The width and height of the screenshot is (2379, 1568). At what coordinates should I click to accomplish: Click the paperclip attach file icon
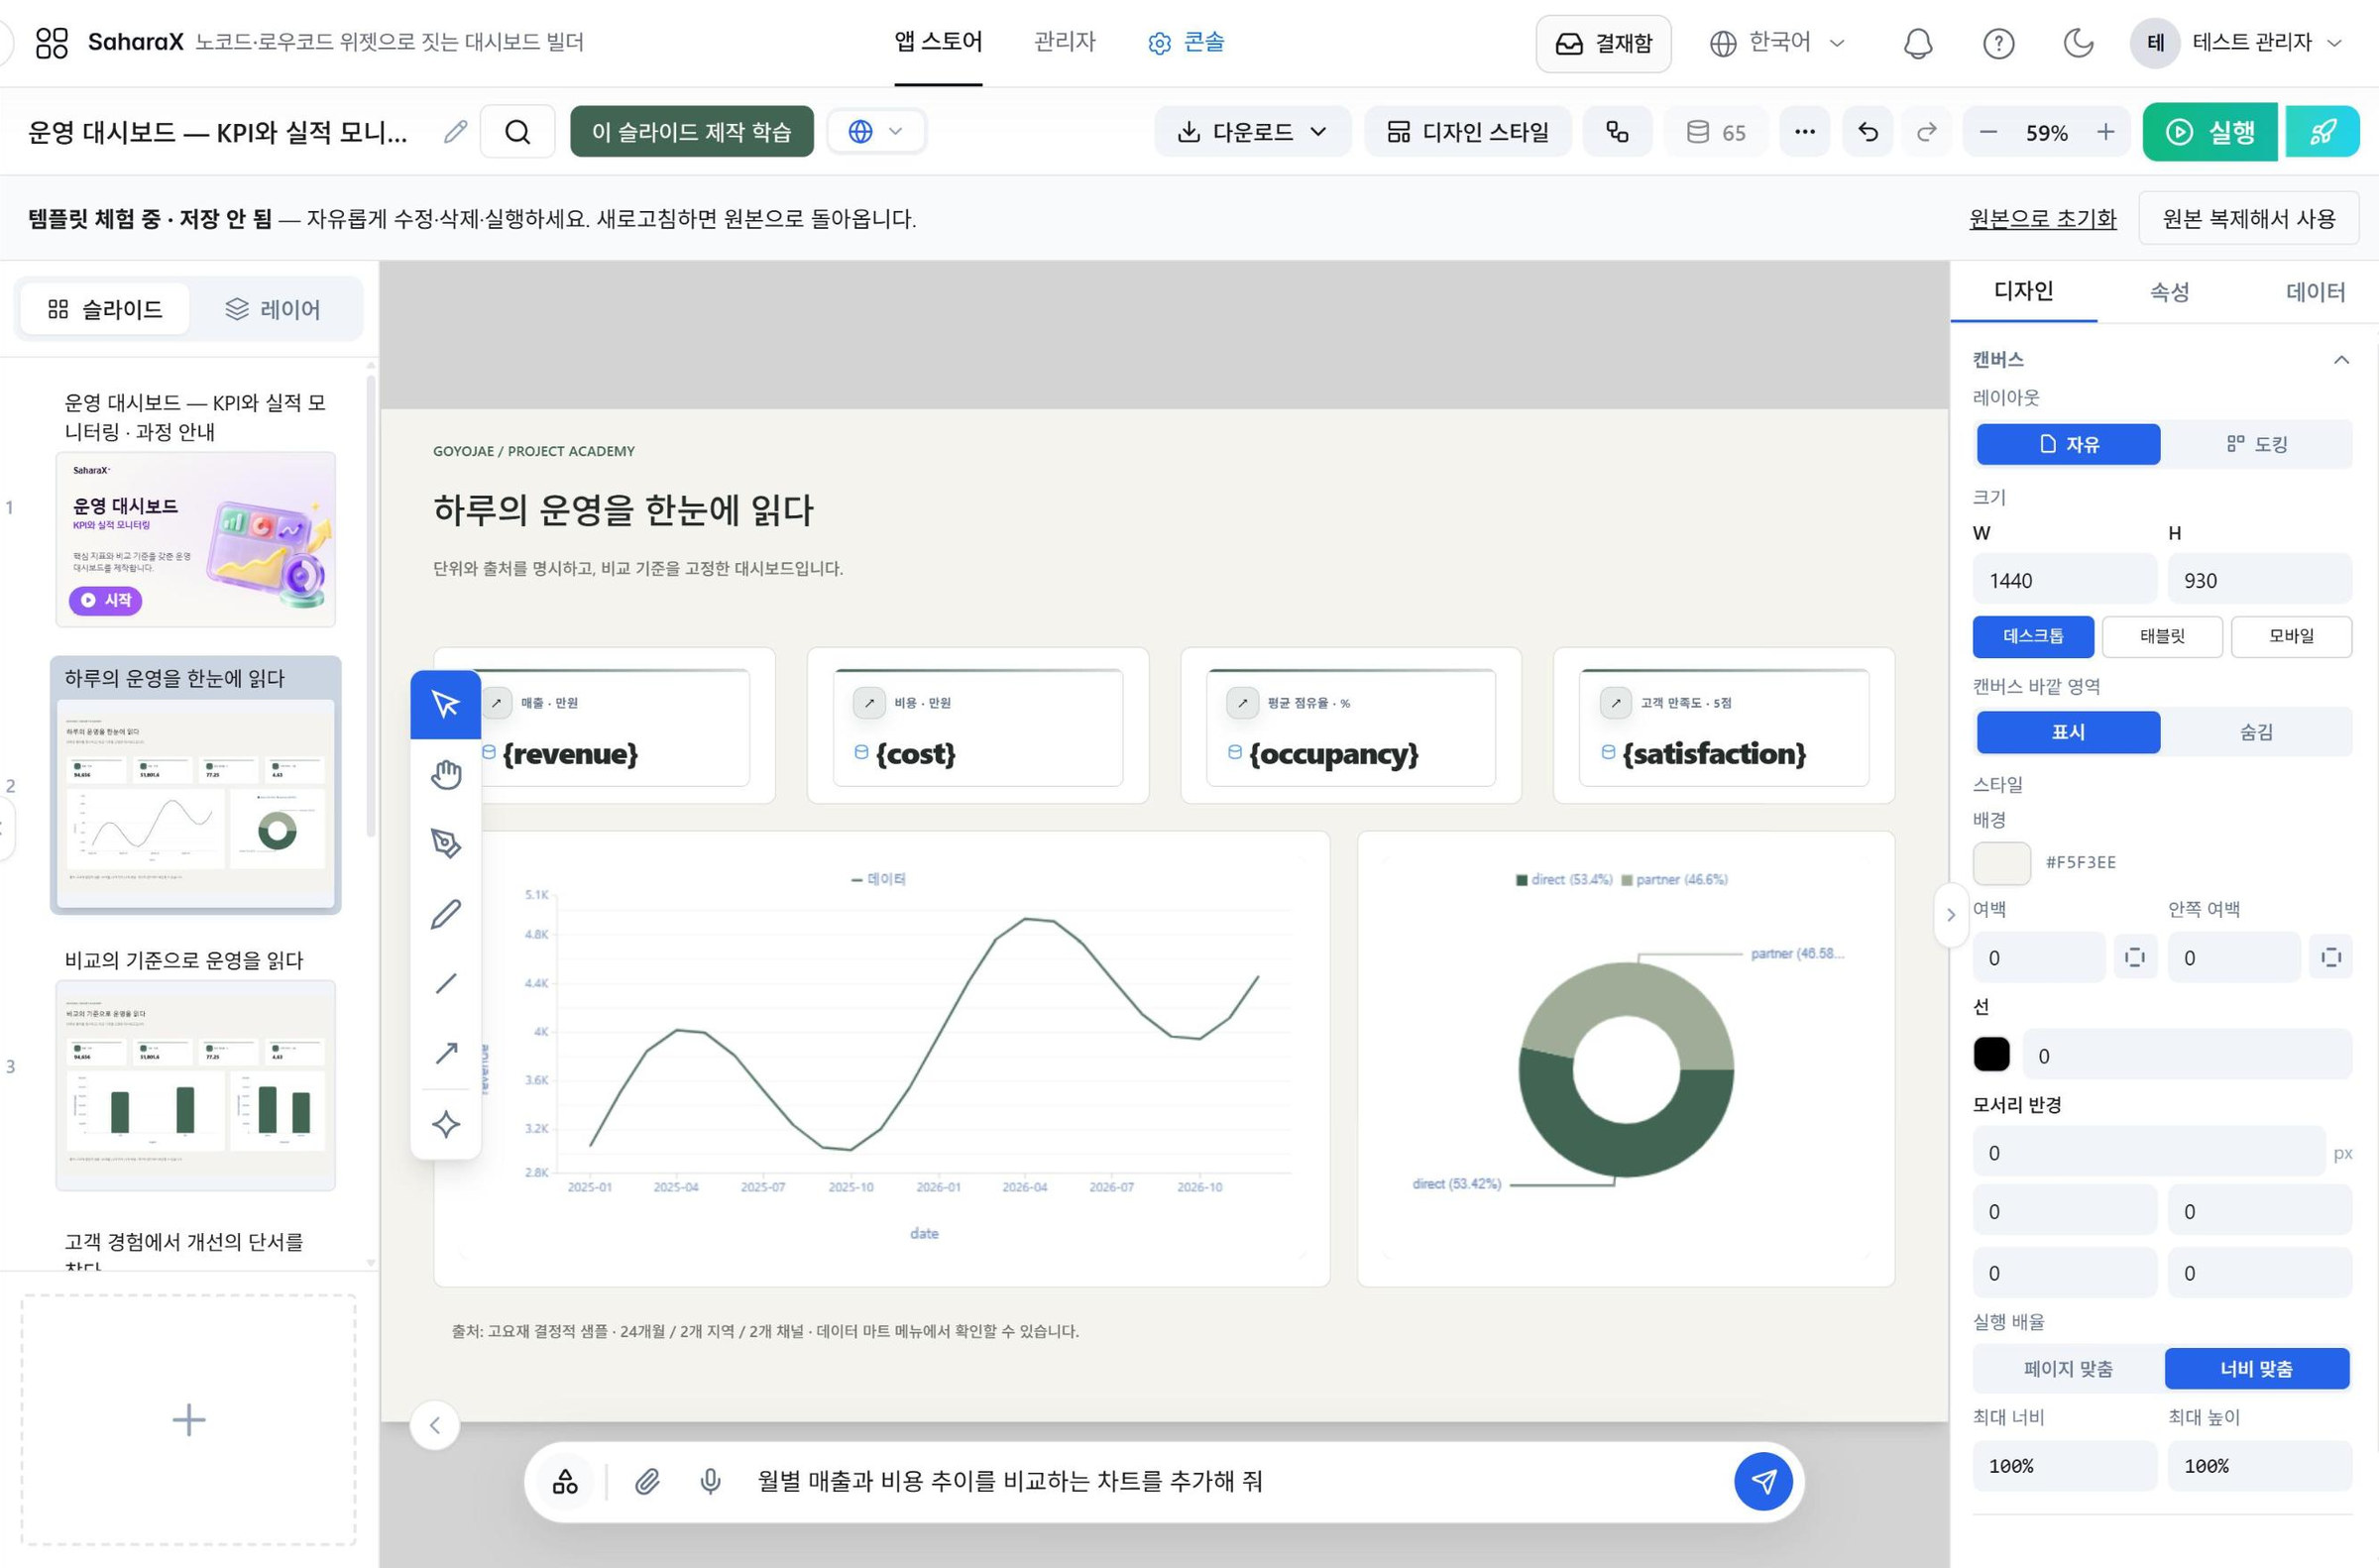click(647, 1482)
